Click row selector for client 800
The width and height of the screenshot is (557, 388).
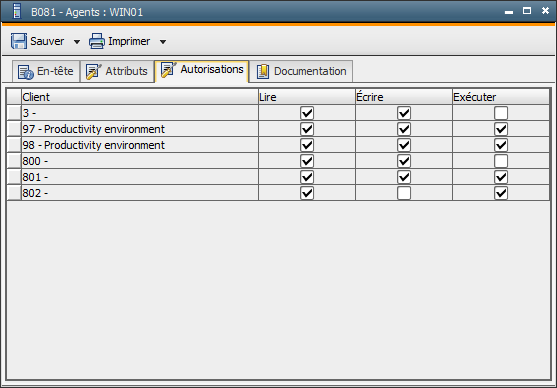(14, 161)
